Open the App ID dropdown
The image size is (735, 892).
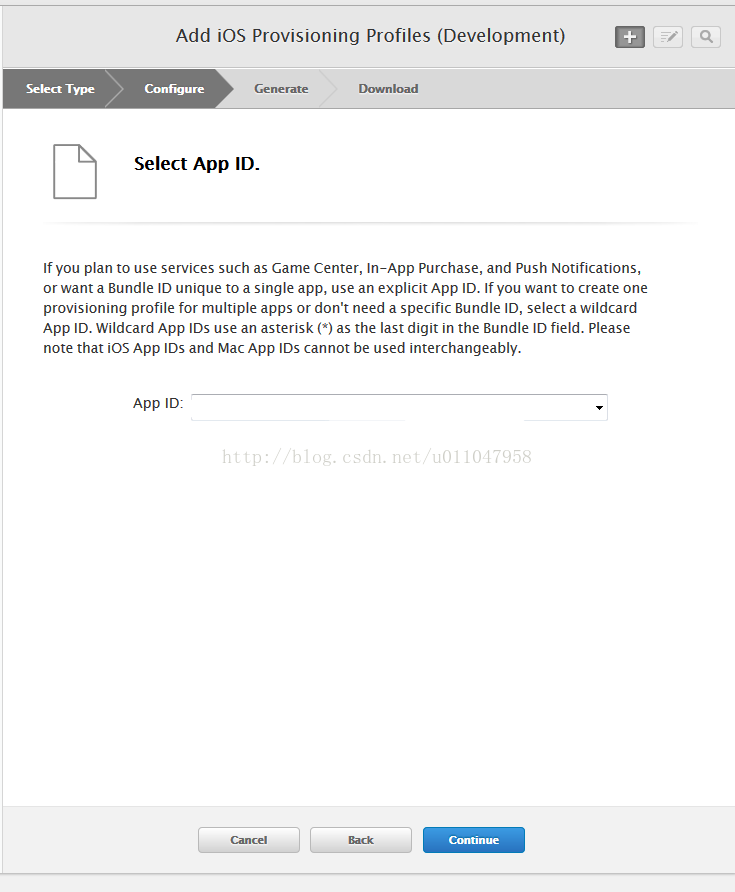coord(399,407)
